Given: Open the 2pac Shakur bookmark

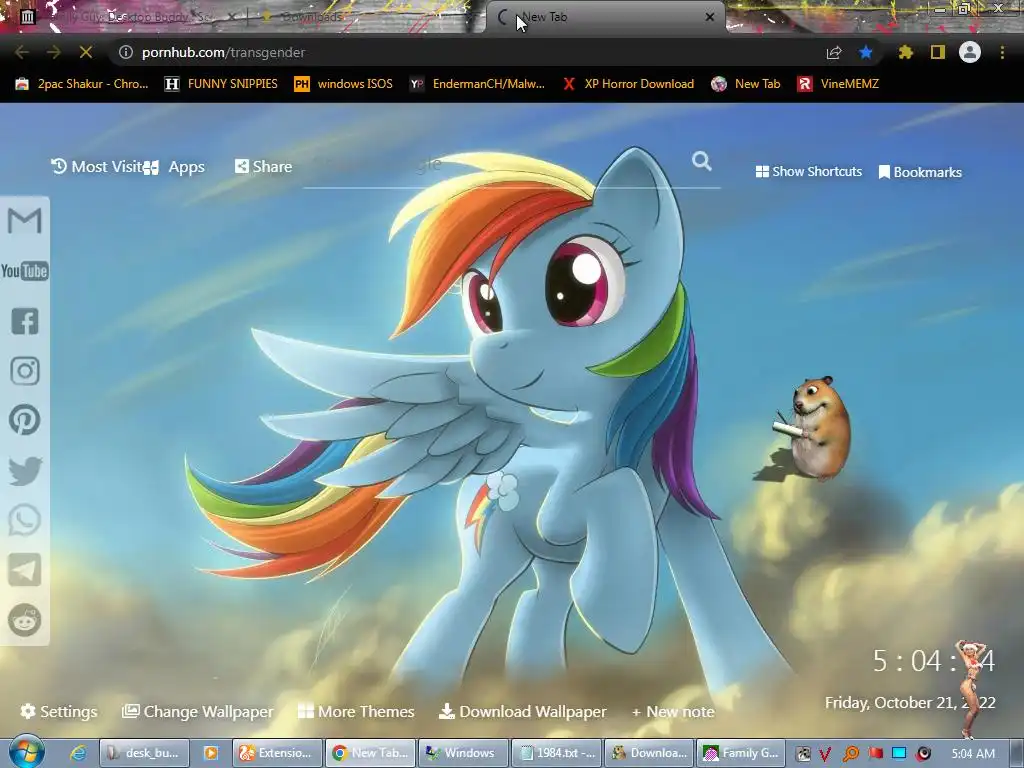Looking at the screenshot, I should 82,84.
